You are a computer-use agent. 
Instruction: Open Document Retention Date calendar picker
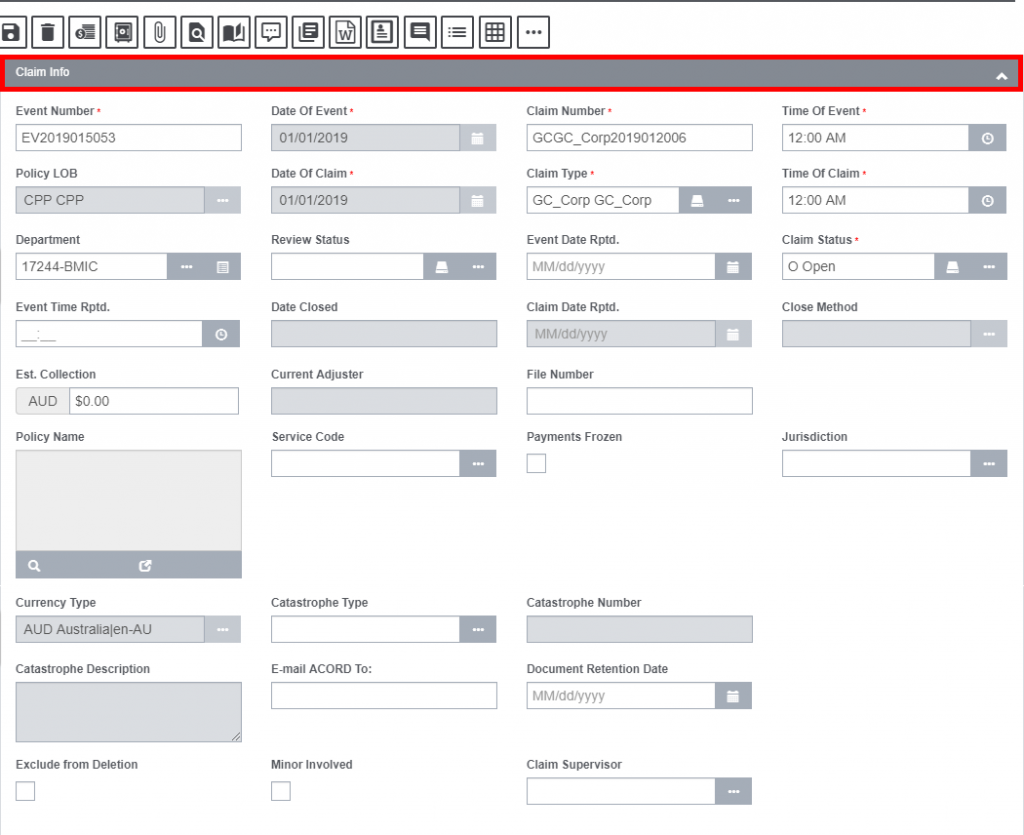pos(733,696)
